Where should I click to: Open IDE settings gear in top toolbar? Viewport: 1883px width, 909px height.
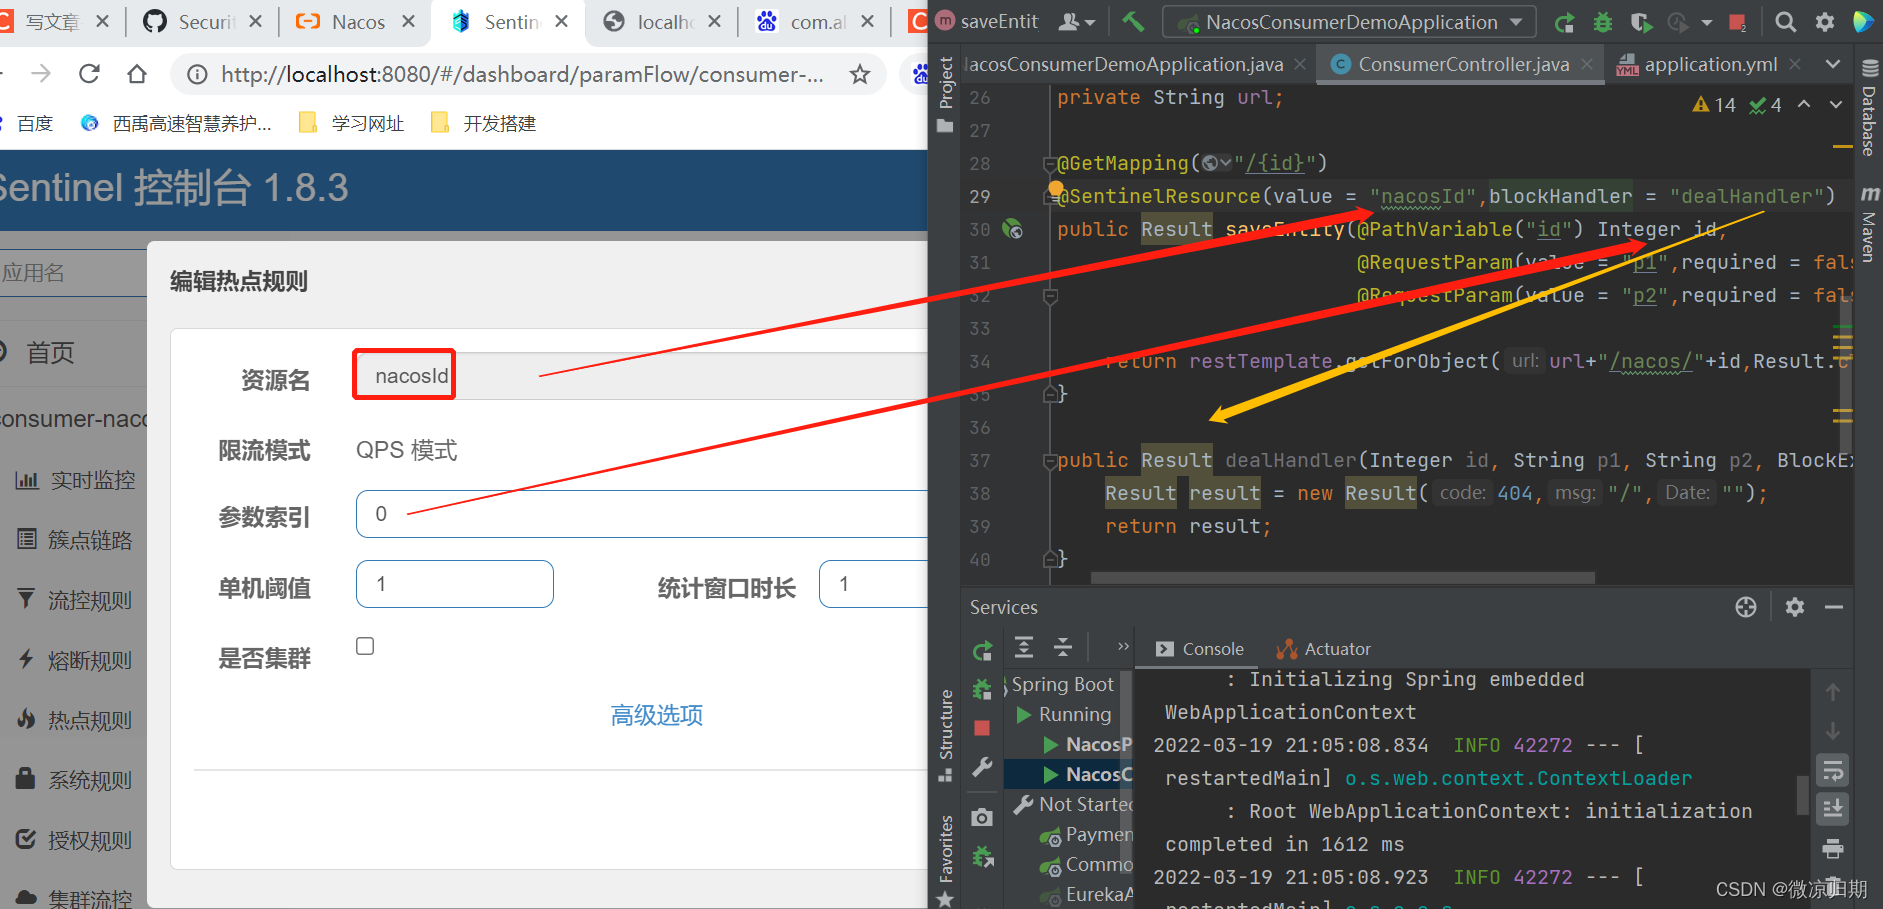(1825, 22)
